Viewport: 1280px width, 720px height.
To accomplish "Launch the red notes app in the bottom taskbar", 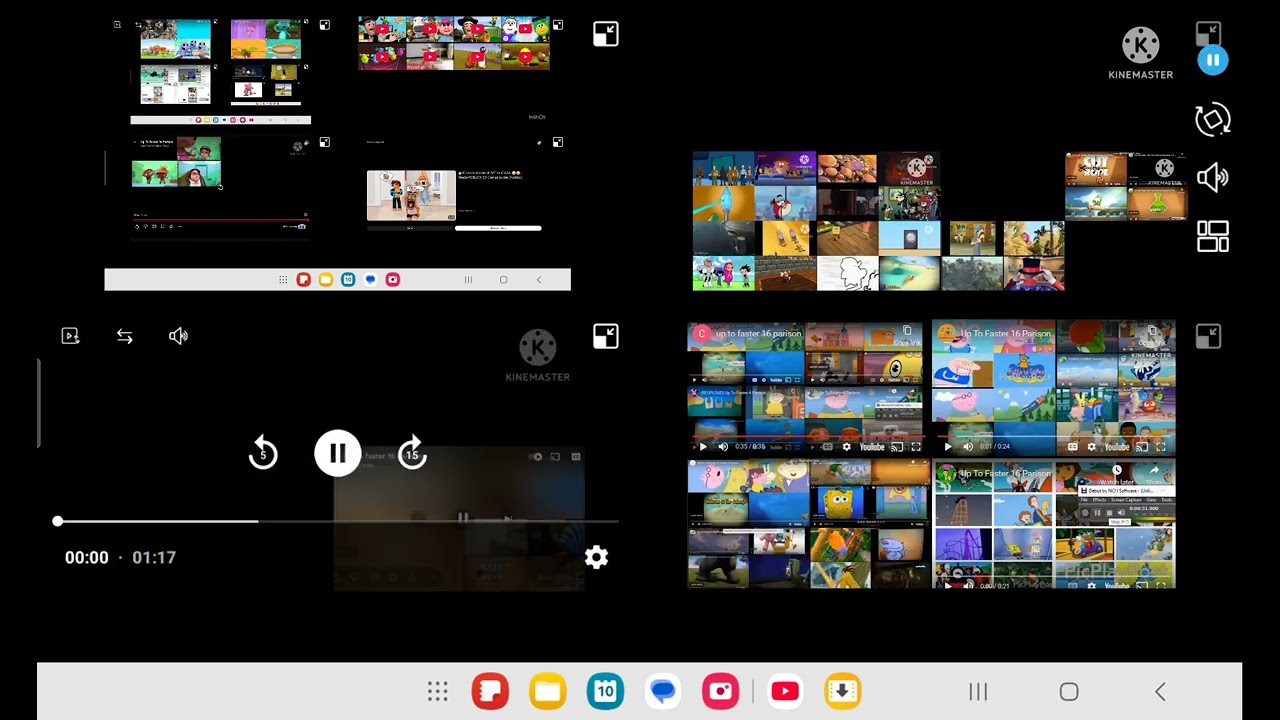I will pyautogui.click(x=490, y=691).
